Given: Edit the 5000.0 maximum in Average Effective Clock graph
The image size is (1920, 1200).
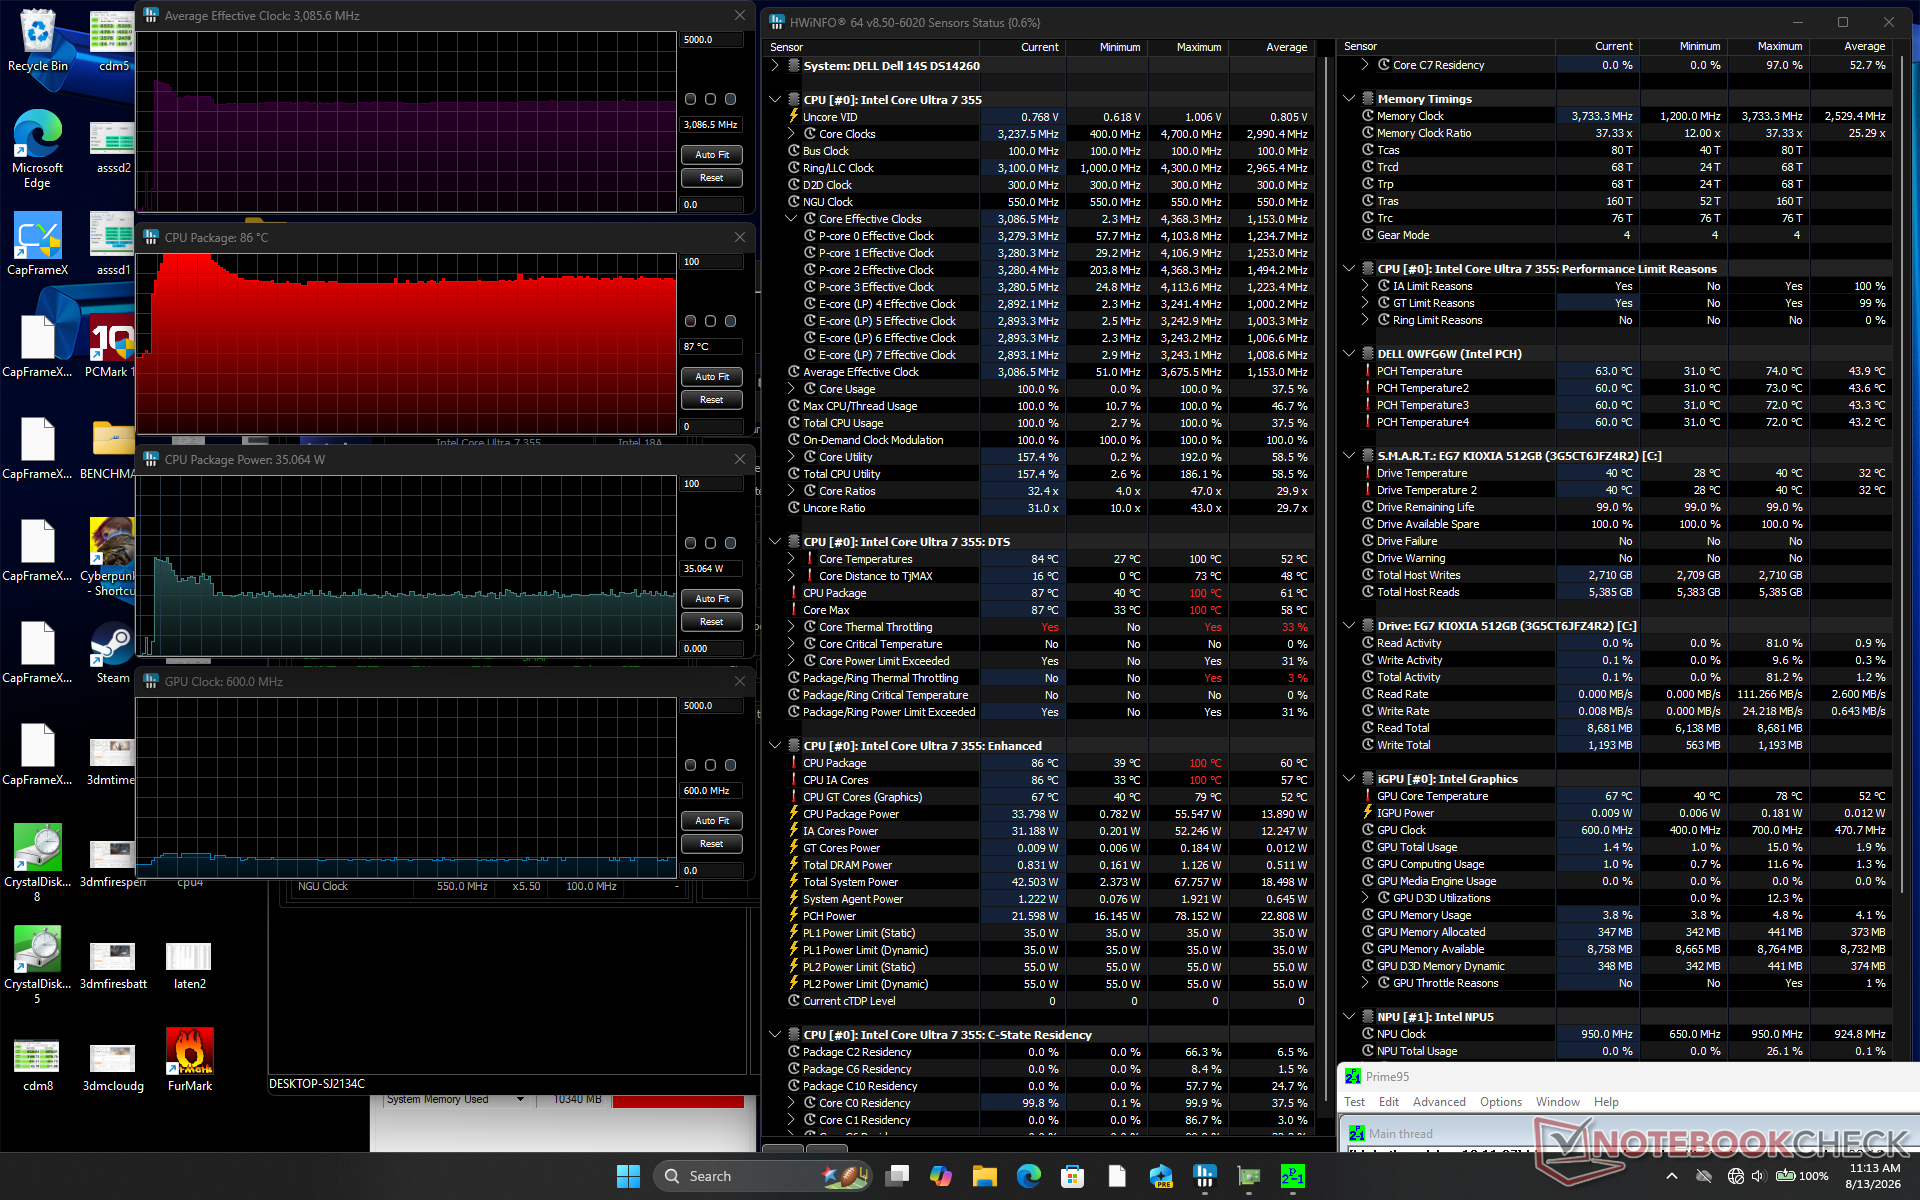Looking at the screenshot, I should click(x=712, y=40).
